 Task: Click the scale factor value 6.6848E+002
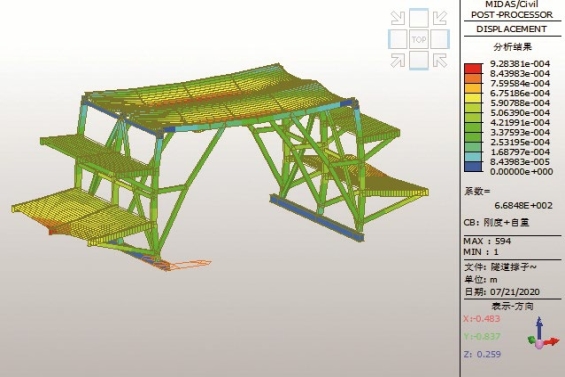pos(523,205)
